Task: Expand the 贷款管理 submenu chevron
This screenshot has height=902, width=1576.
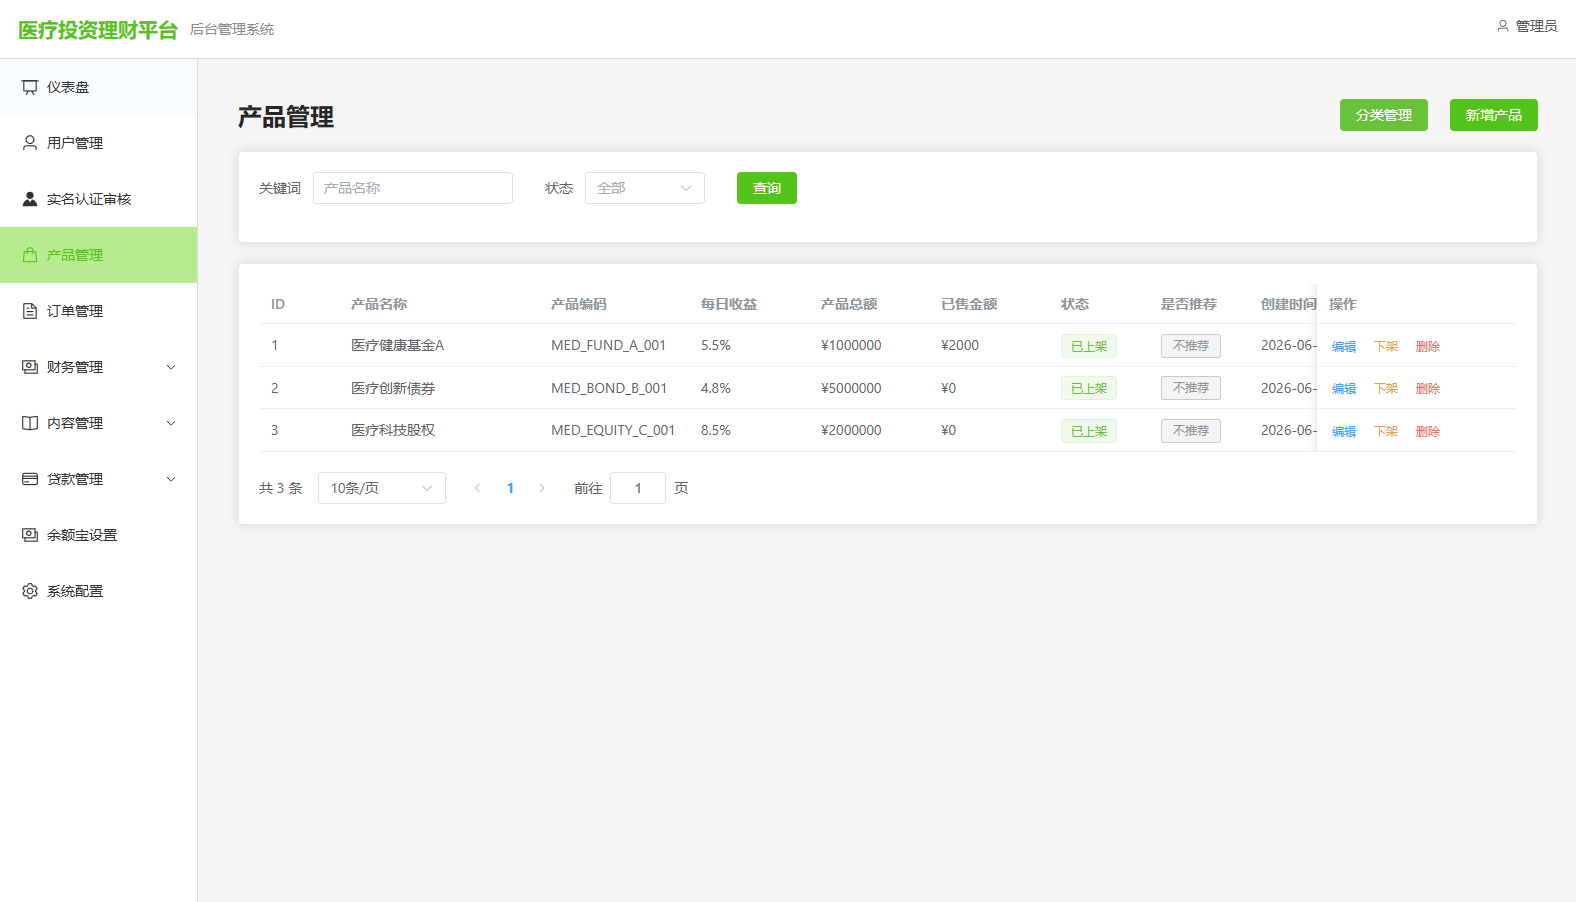Action: (171, 479)
